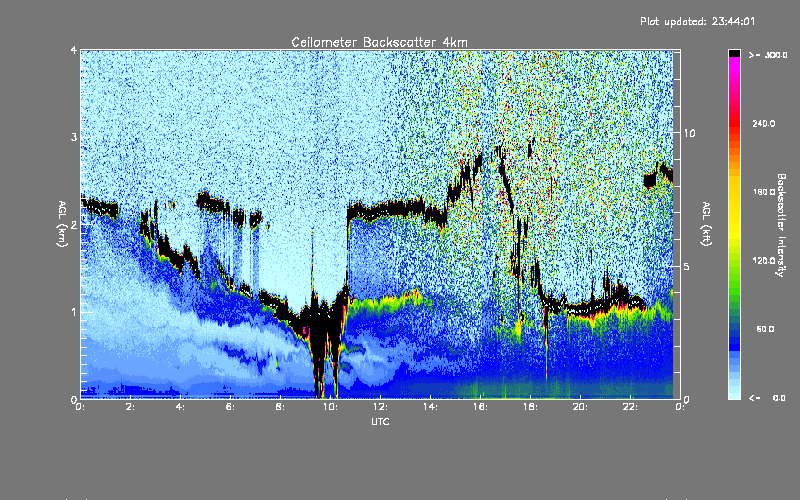The image size is (800, 500).
Task: Click the '20:' UTC hour tick label
Action: tap(580, 407)
